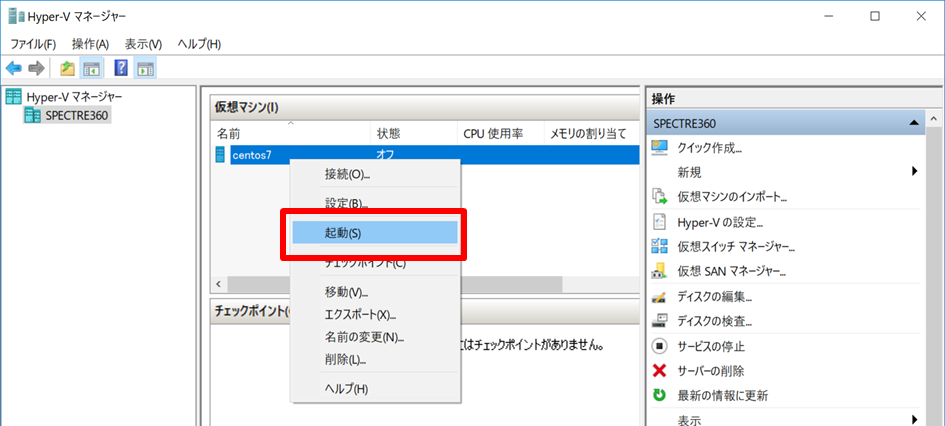Sort by the CPU 使用率 column header

click(x=500, y=134)
